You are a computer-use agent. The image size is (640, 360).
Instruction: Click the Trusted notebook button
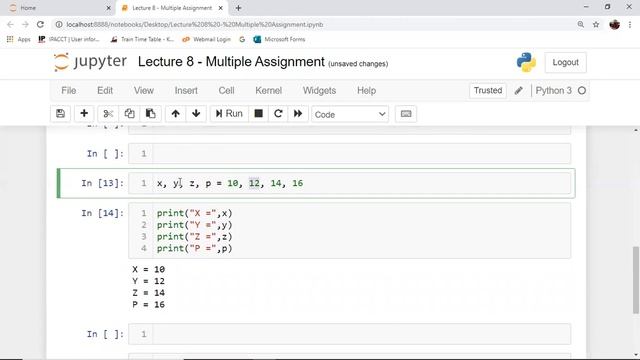click(x=488, y=91)
